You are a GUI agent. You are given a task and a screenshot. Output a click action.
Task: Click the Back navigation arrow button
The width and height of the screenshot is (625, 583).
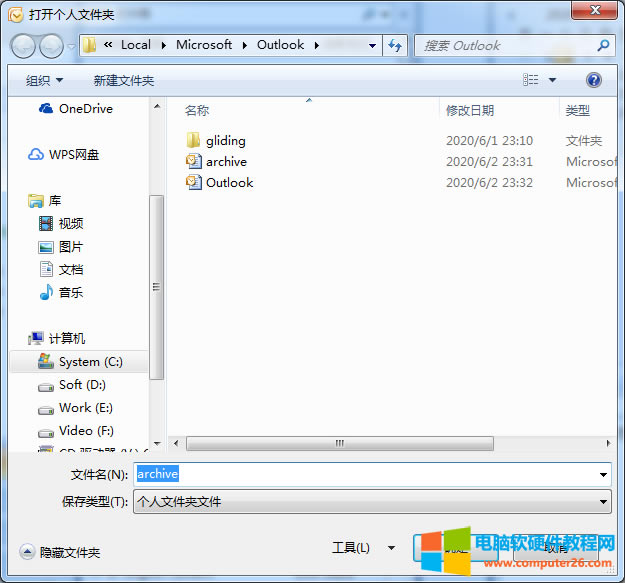pos(23,46)
